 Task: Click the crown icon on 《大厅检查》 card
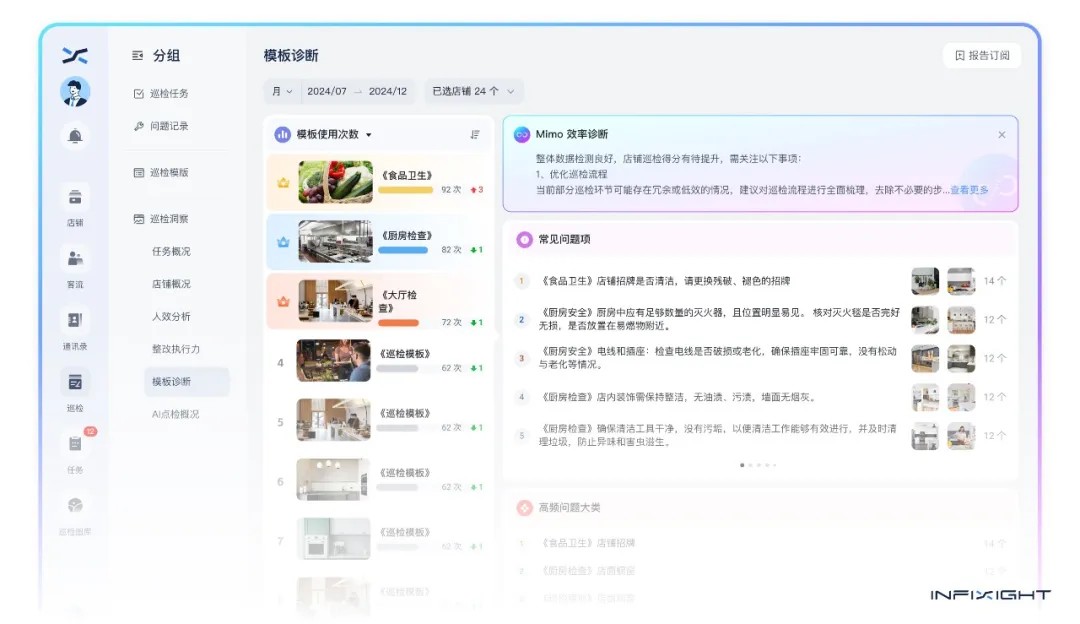pos(283,302)
